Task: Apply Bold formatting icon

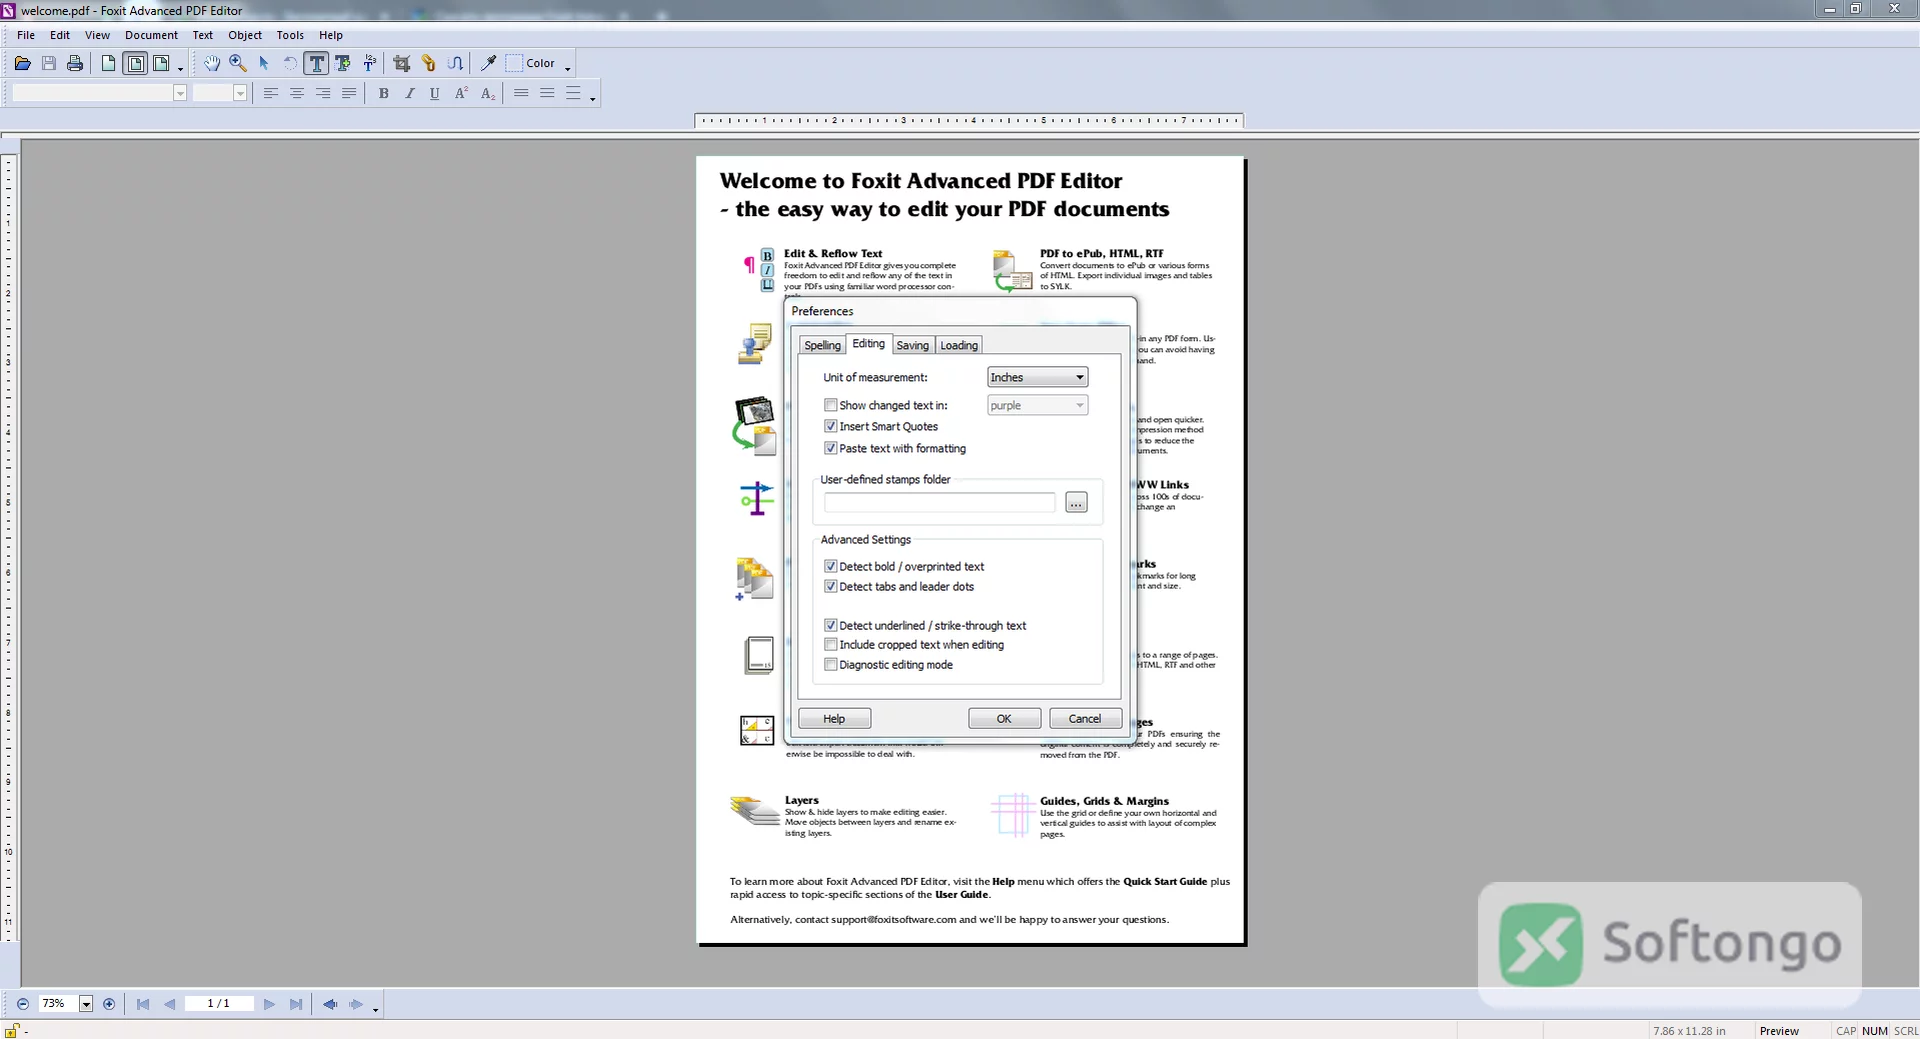Action: click(x=383, y=93)
